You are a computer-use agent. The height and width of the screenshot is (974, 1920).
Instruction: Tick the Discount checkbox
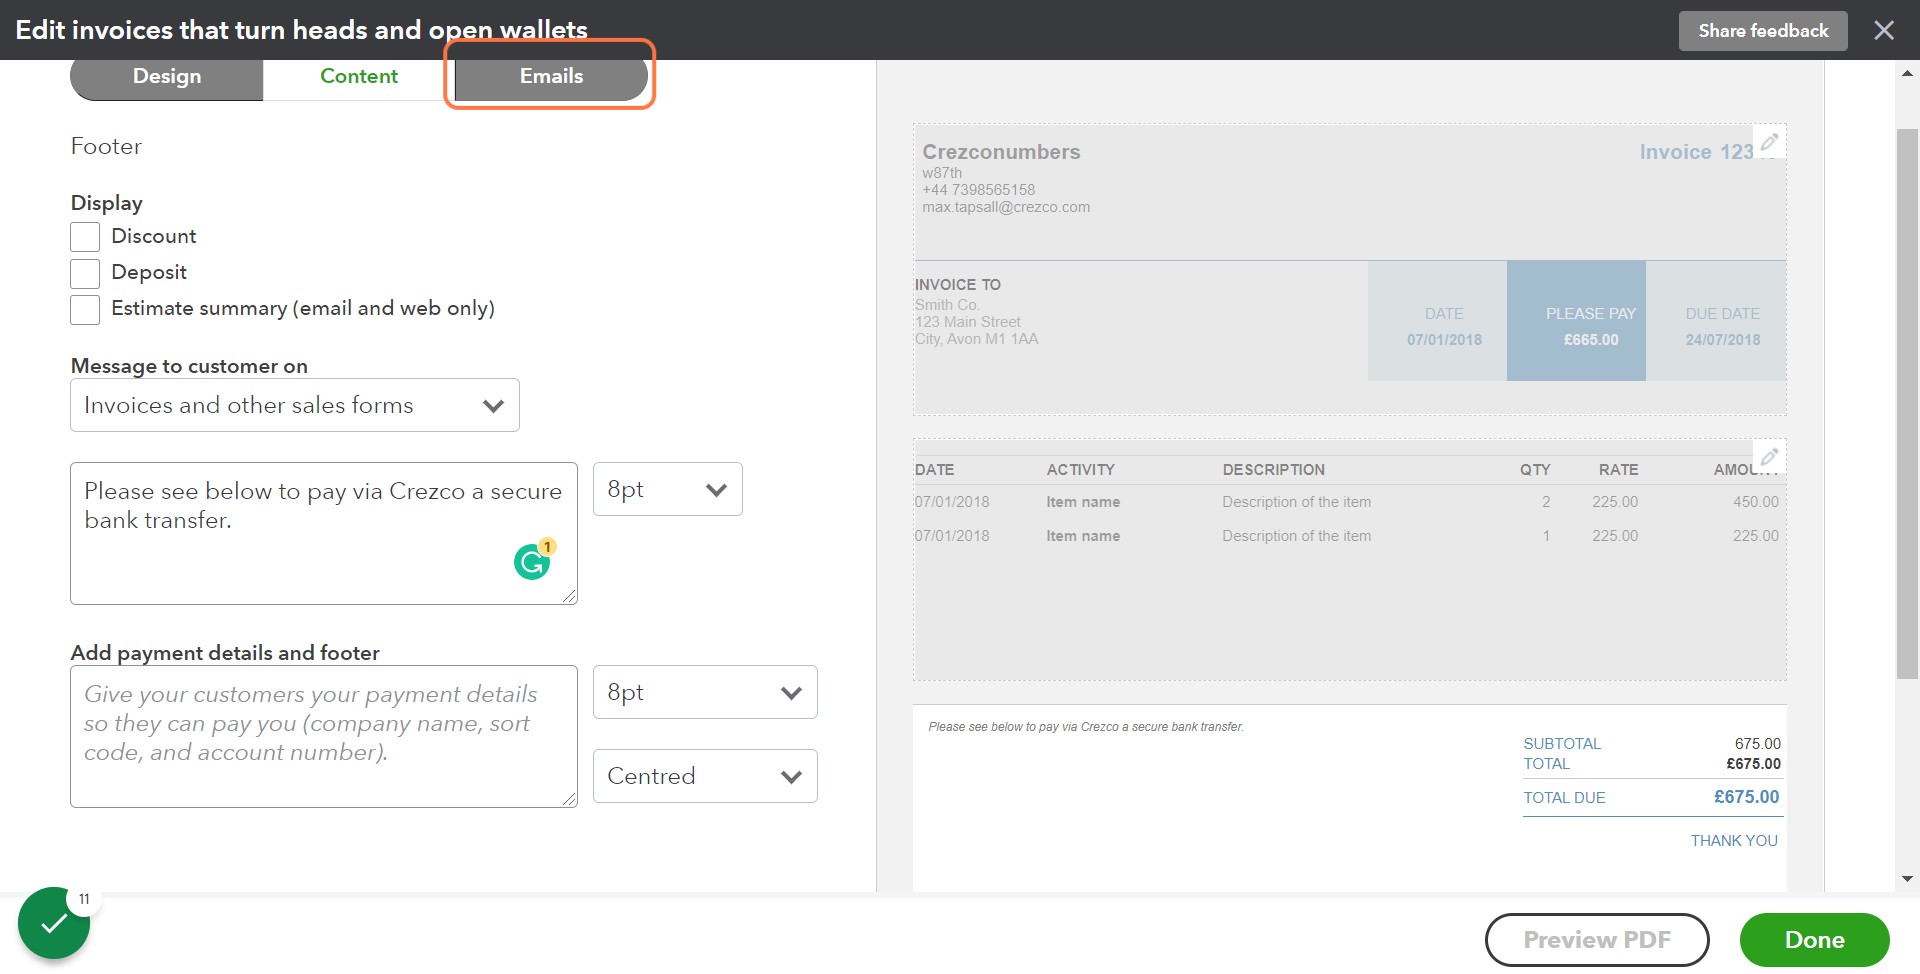[85, 237]
